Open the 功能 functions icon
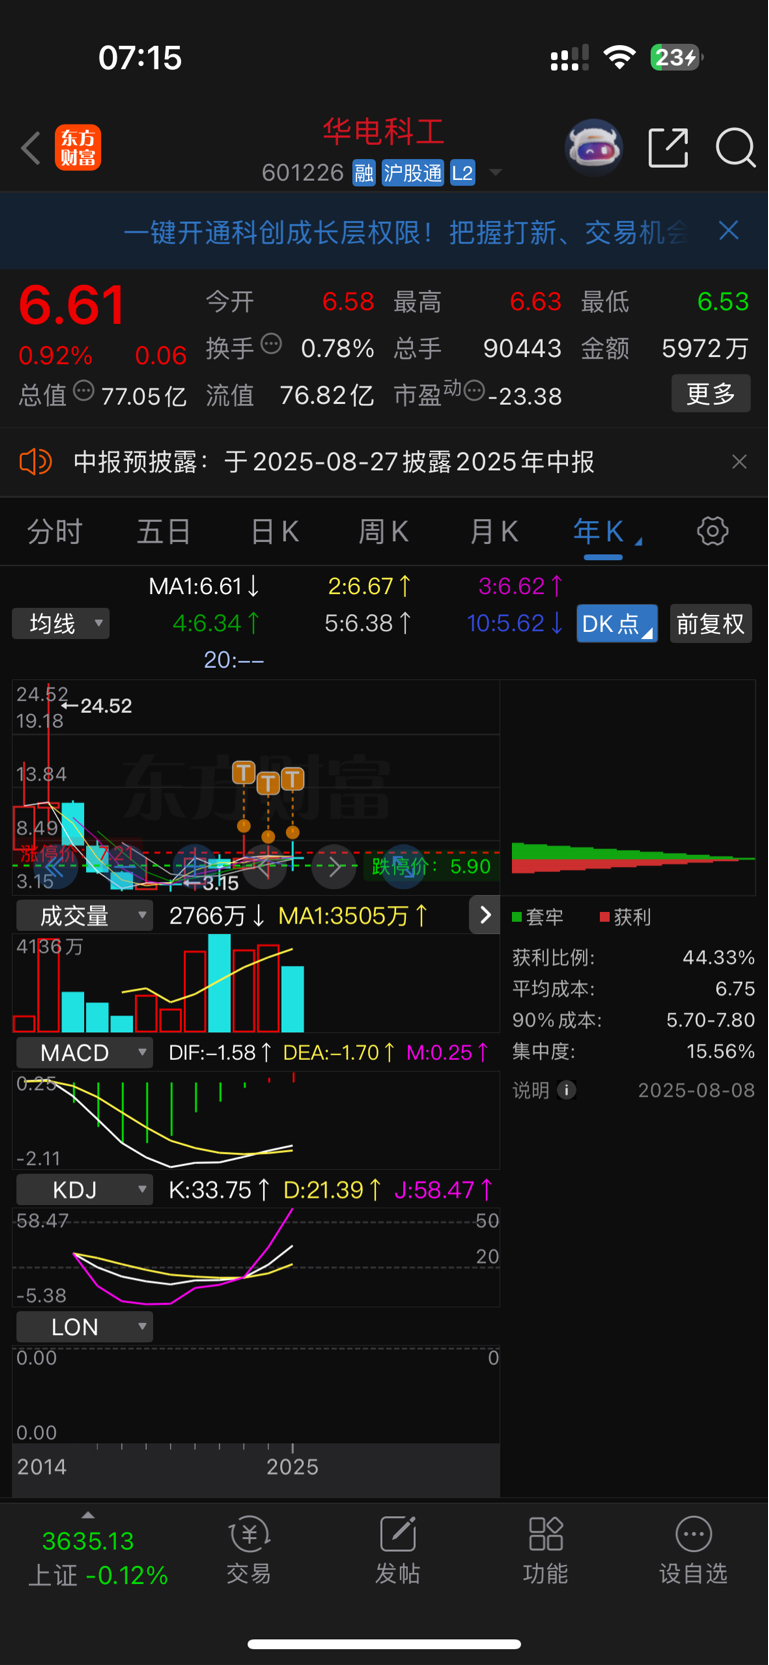The height and width of the screenshot is (1665, 769). point(545,1550)
